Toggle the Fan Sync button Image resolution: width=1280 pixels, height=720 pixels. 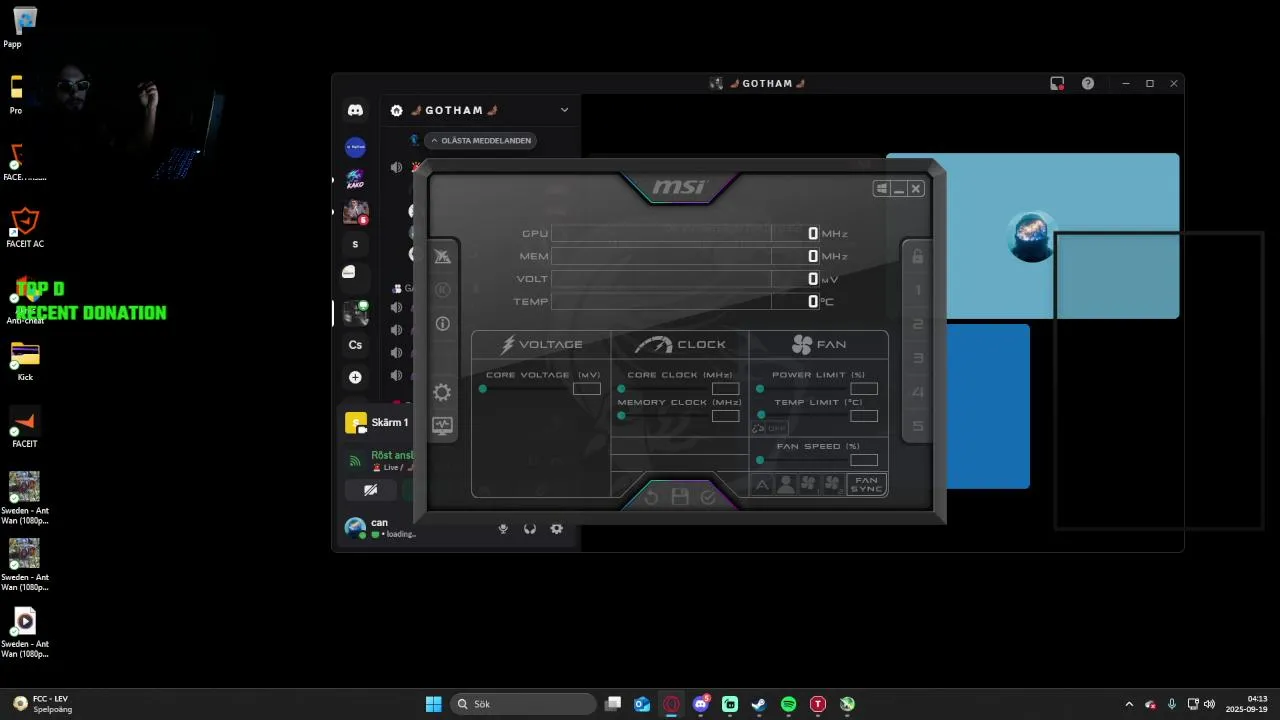tap(866, 484)
